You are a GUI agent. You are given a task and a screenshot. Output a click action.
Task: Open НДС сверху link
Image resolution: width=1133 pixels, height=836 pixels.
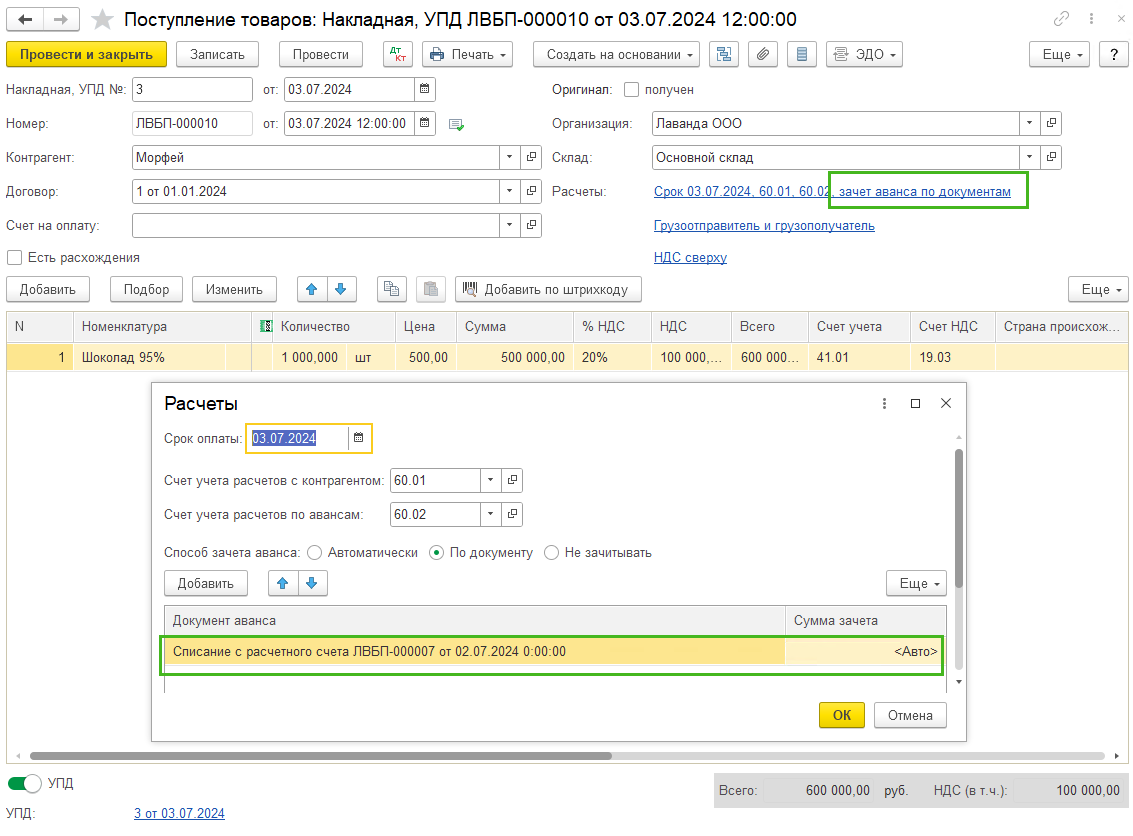pyautogui.click(x=690, y=257)
